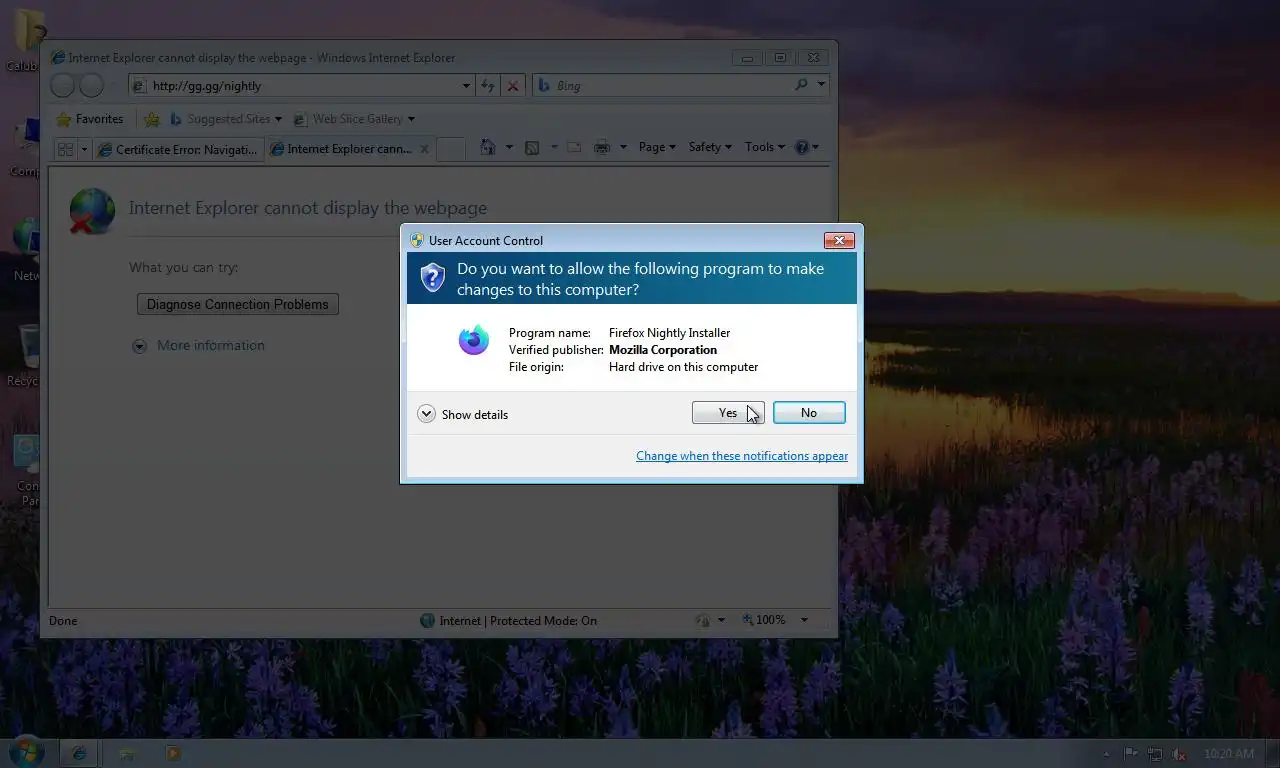Click Yes in the User Account Control dialog
The width and height of the screenshot is (1280, 768).
[x=728, y=413]
